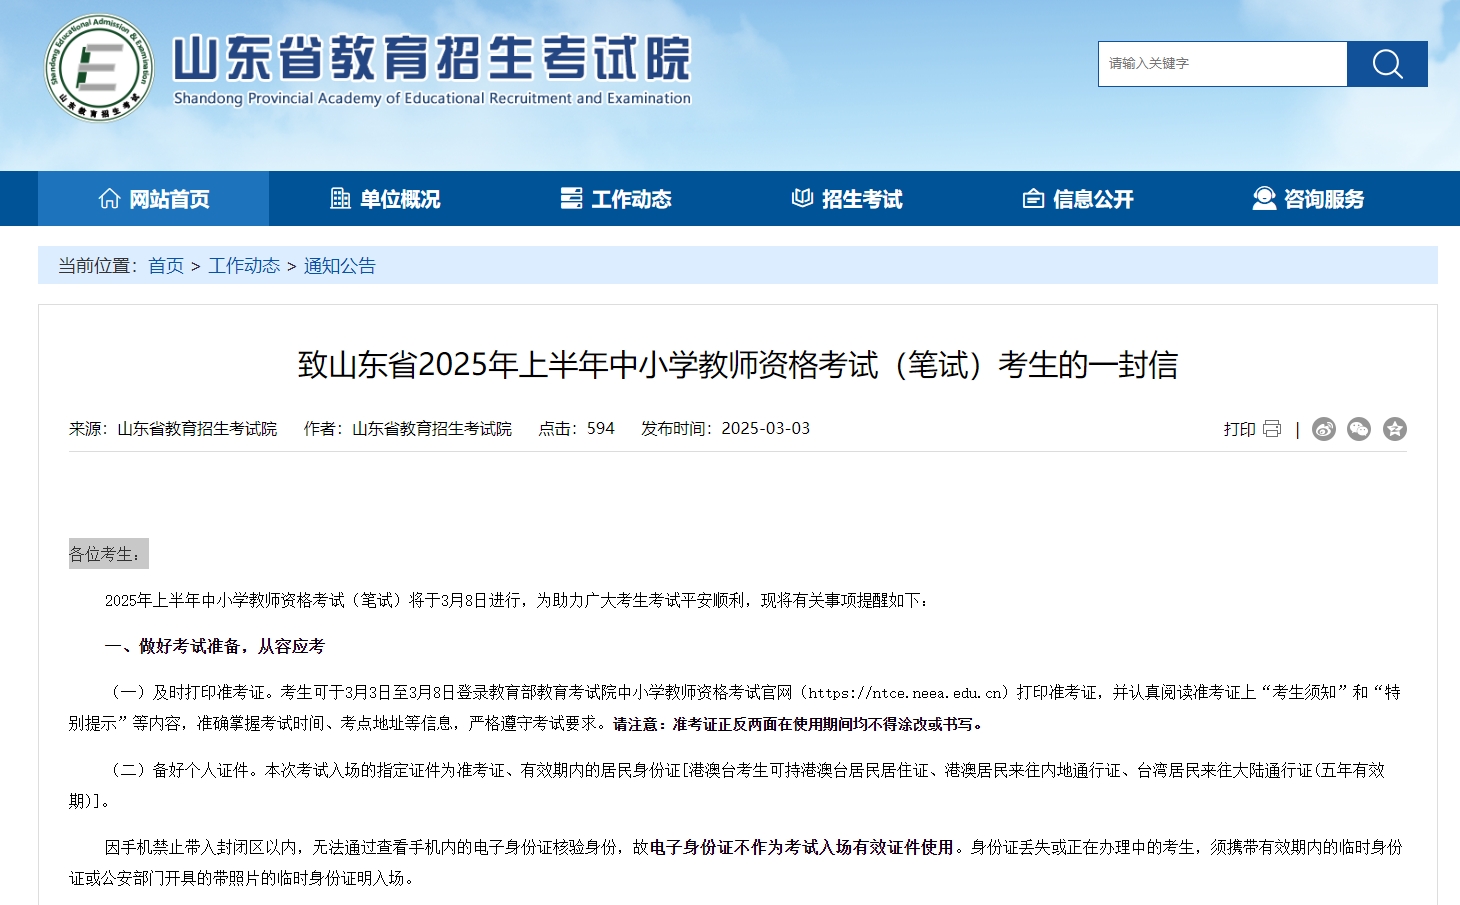Click the site title 山东省教育招生考试院
This screenshot has height=905, width=1460.
[432, 58]
